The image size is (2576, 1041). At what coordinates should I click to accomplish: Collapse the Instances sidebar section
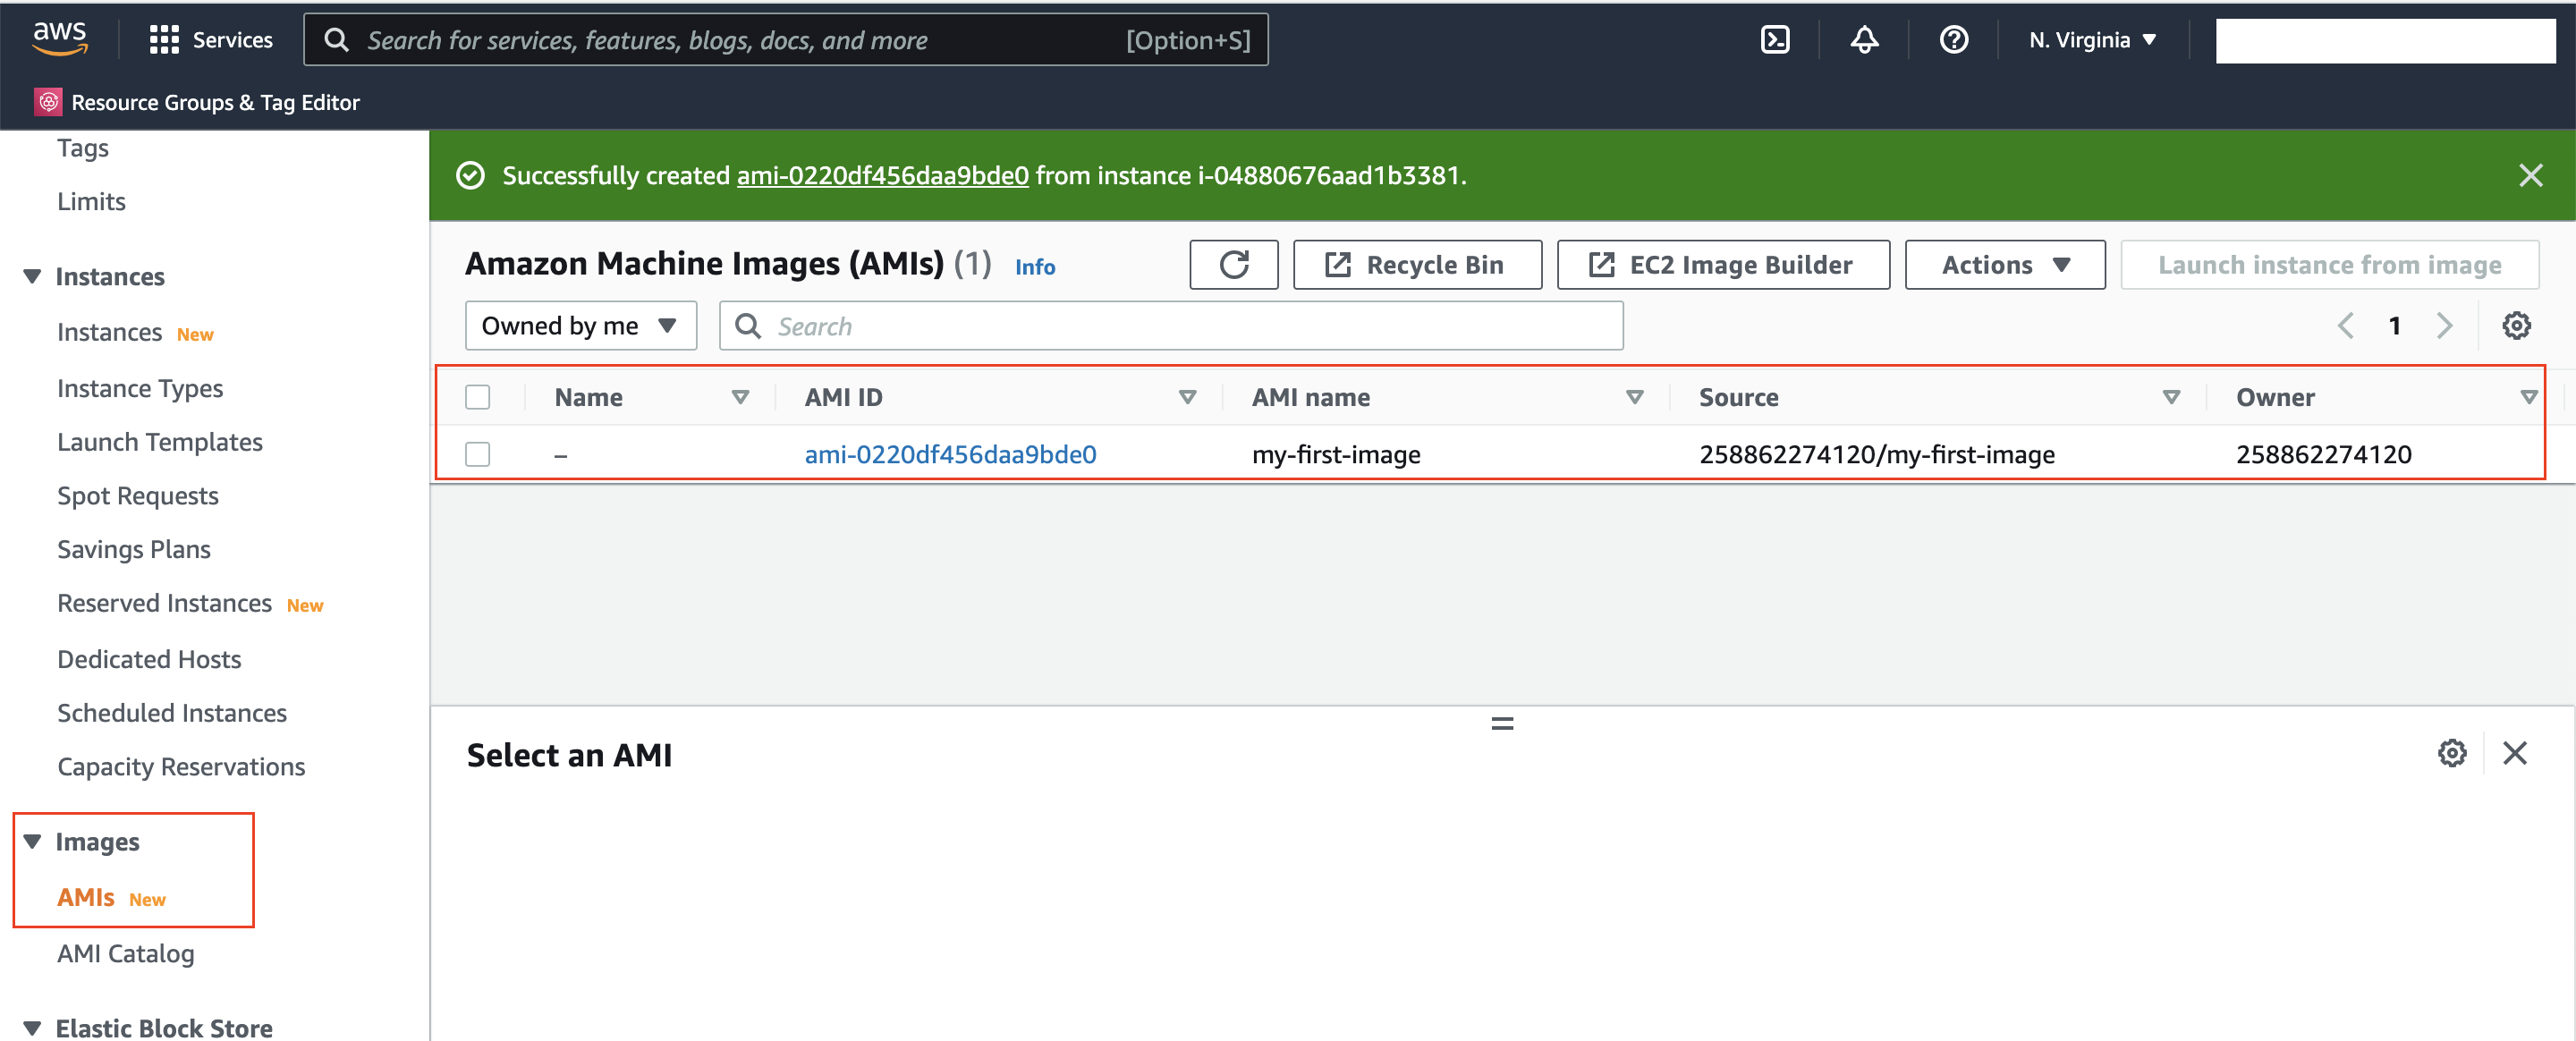click(32, 276)
